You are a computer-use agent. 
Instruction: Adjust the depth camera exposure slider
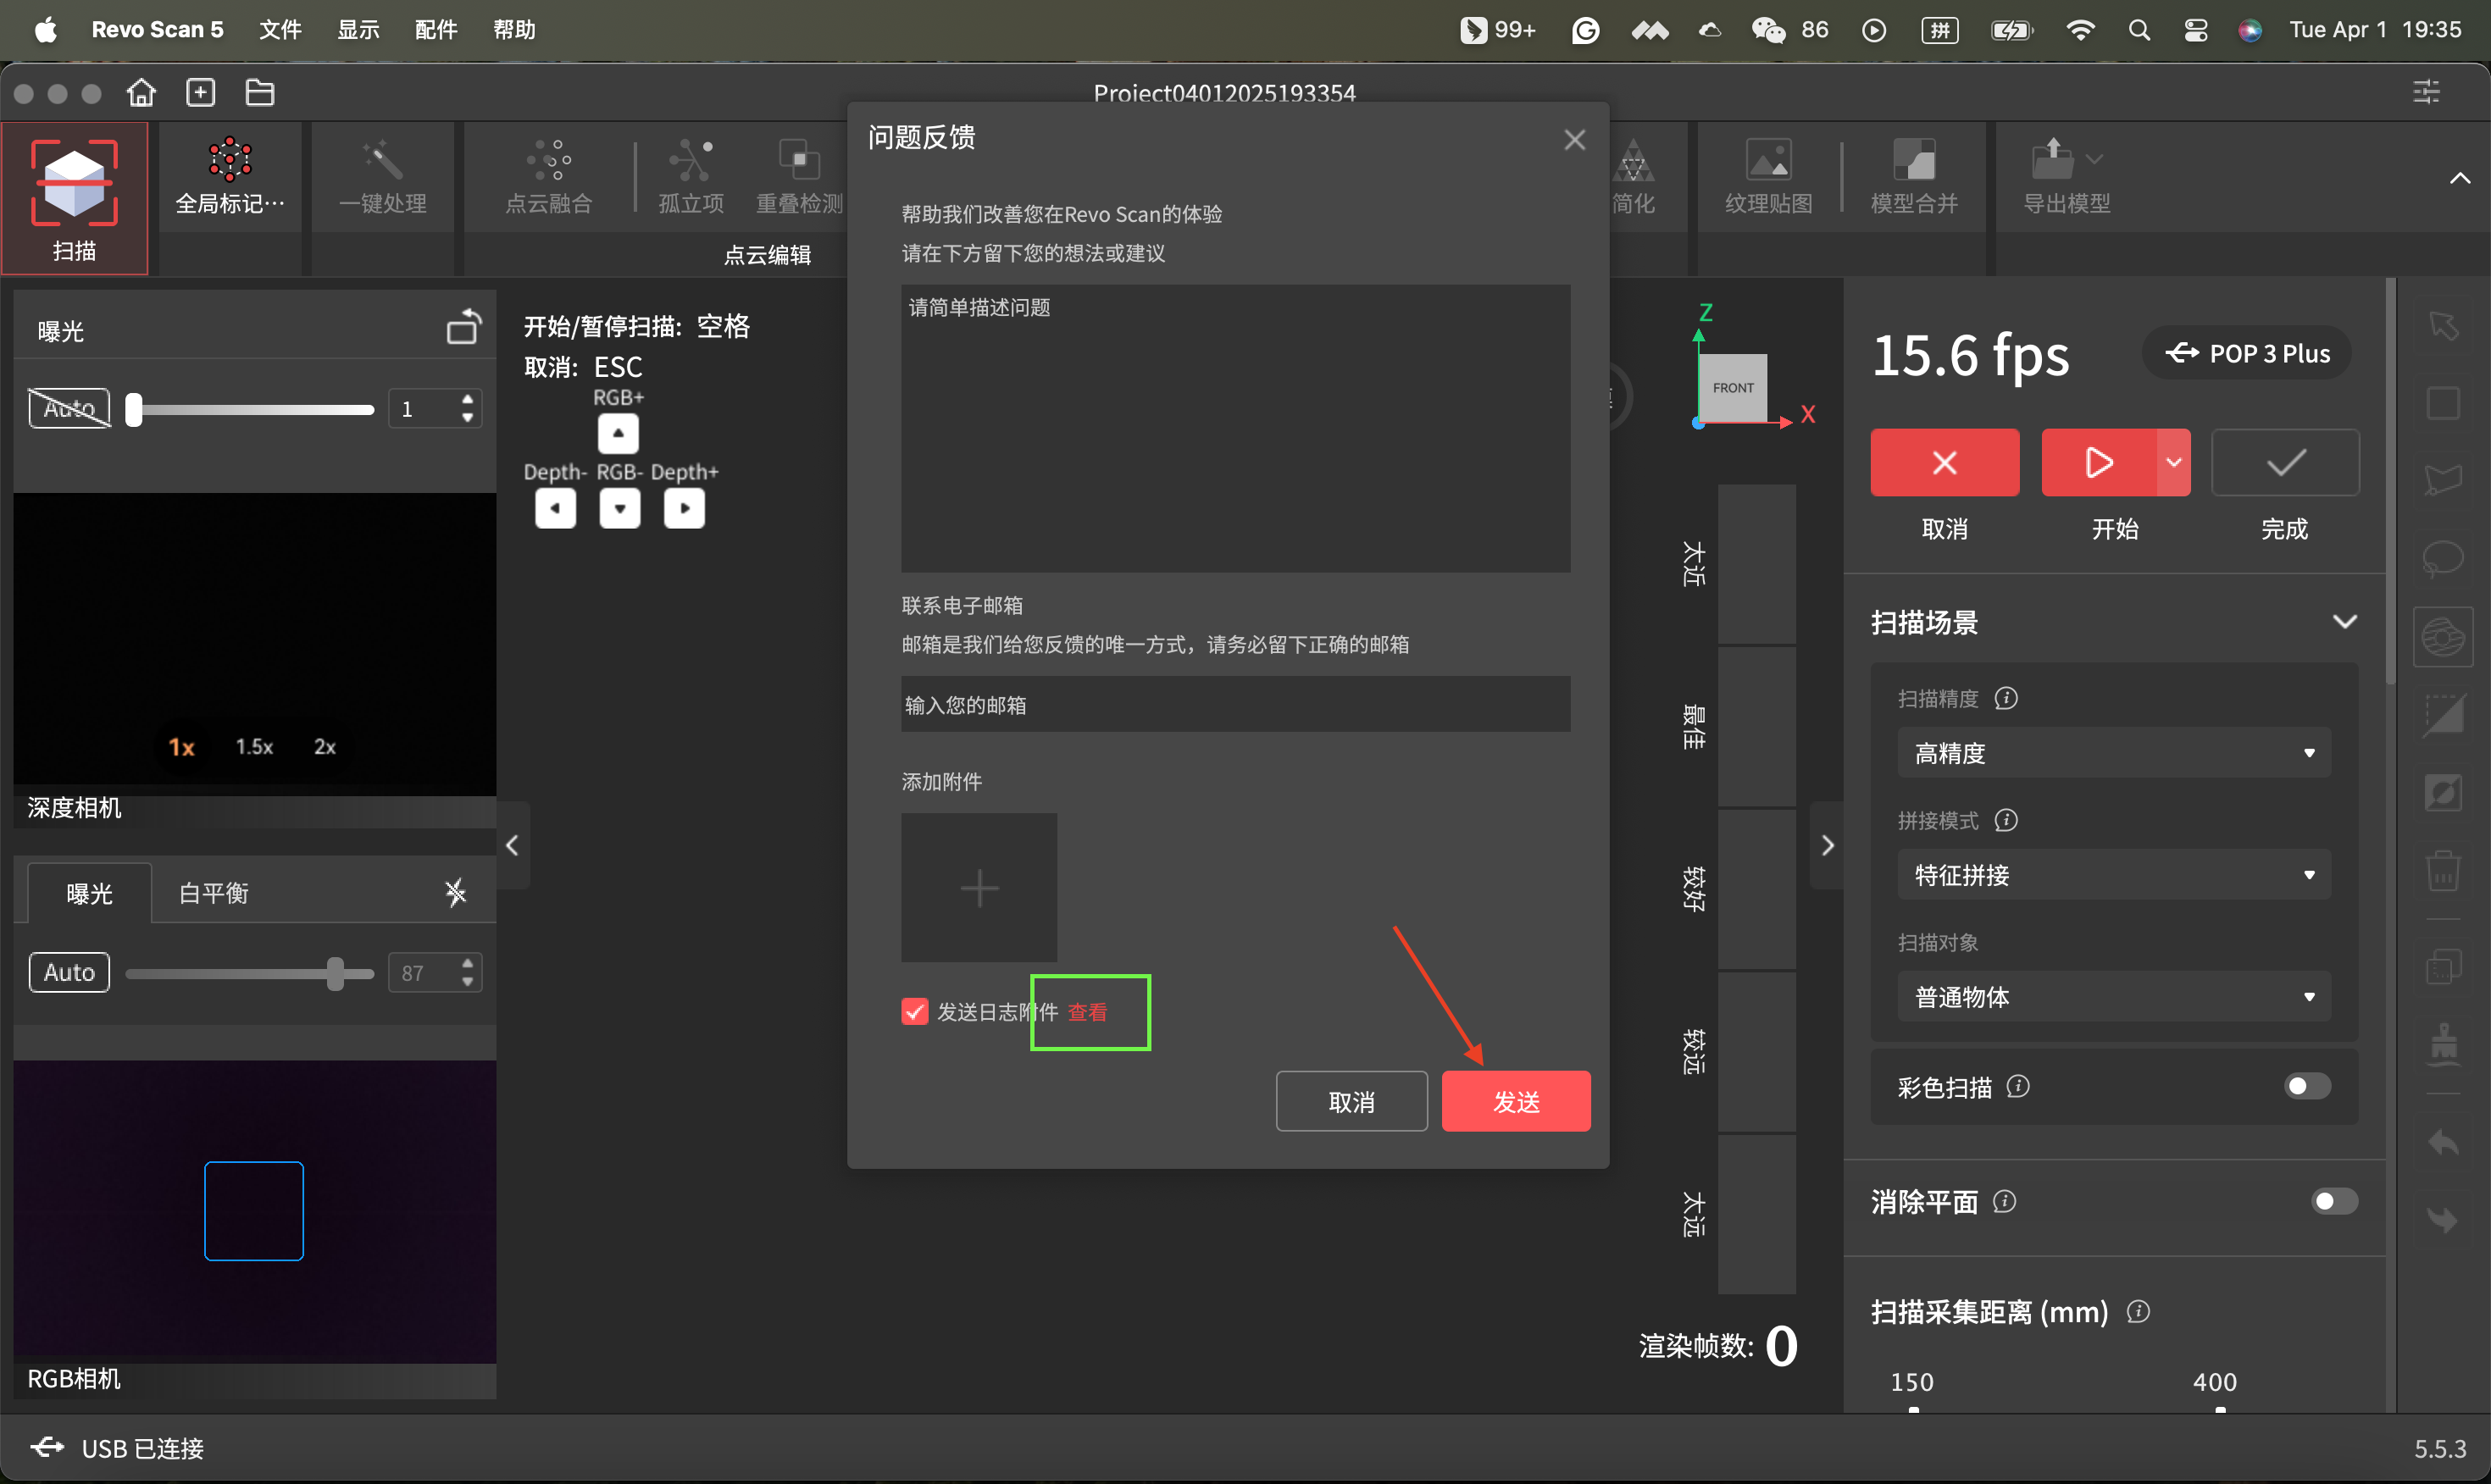click(250, 408)
